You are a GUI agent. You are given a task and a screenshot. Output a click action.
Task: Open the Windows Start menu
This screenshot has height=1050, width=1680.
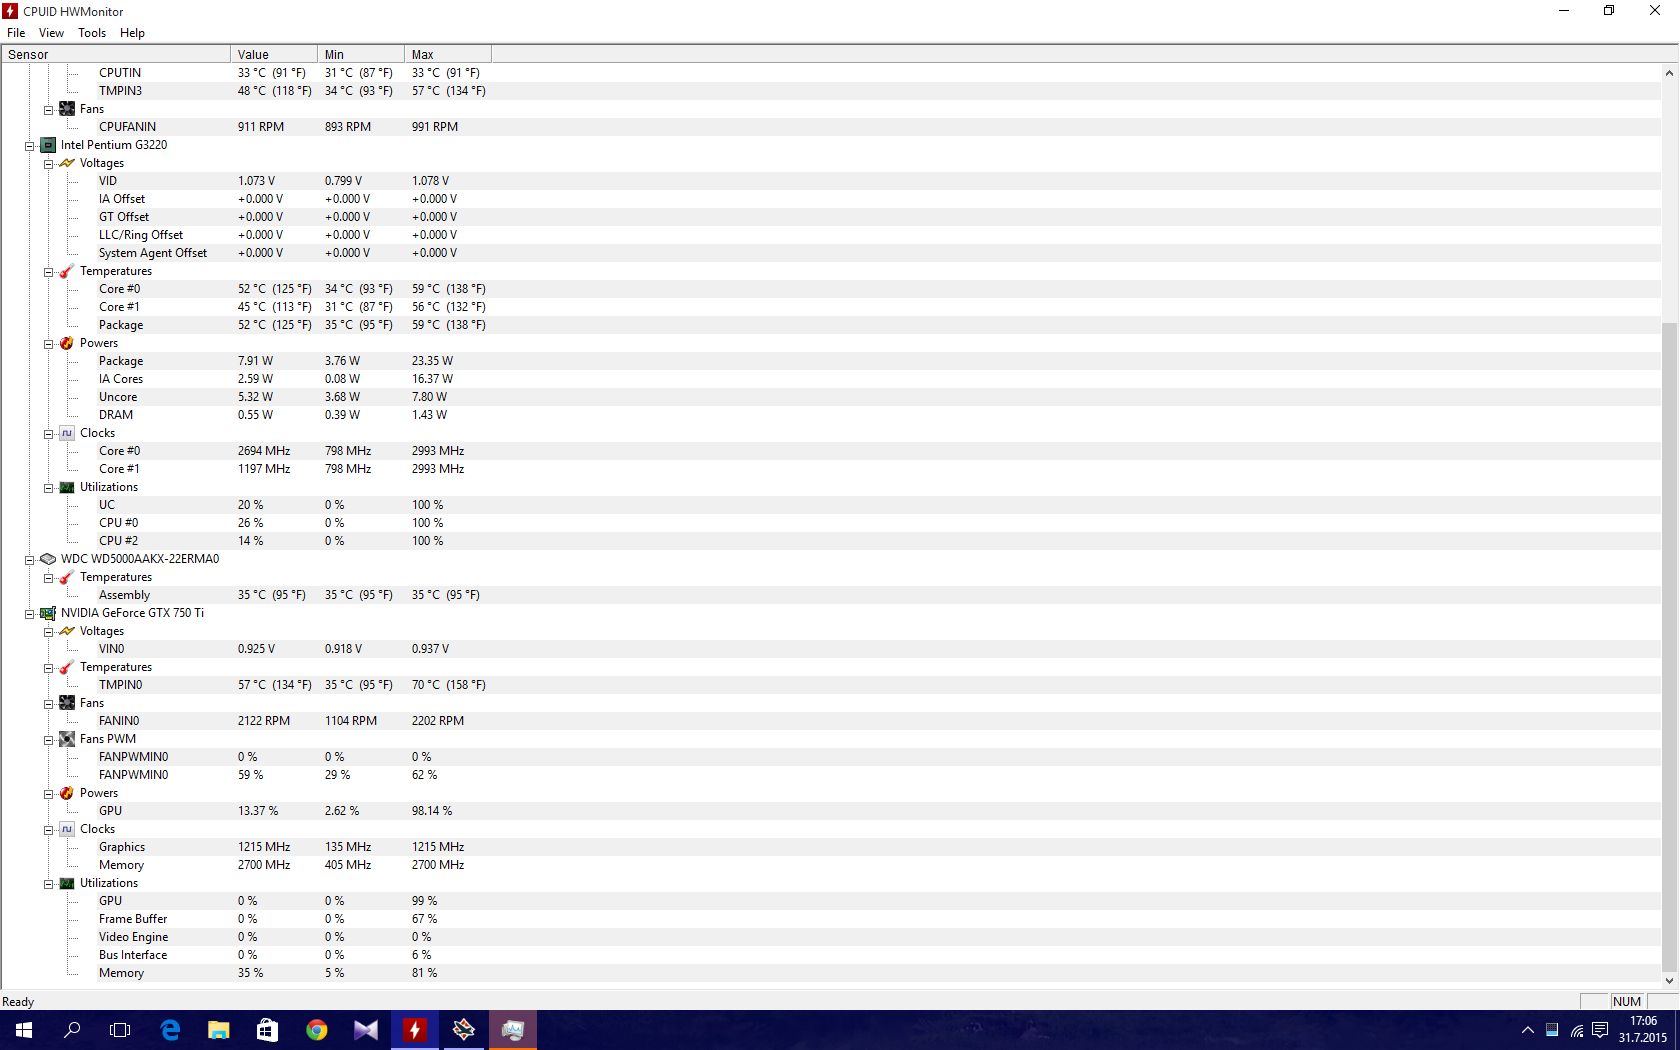click(24, 1030)
